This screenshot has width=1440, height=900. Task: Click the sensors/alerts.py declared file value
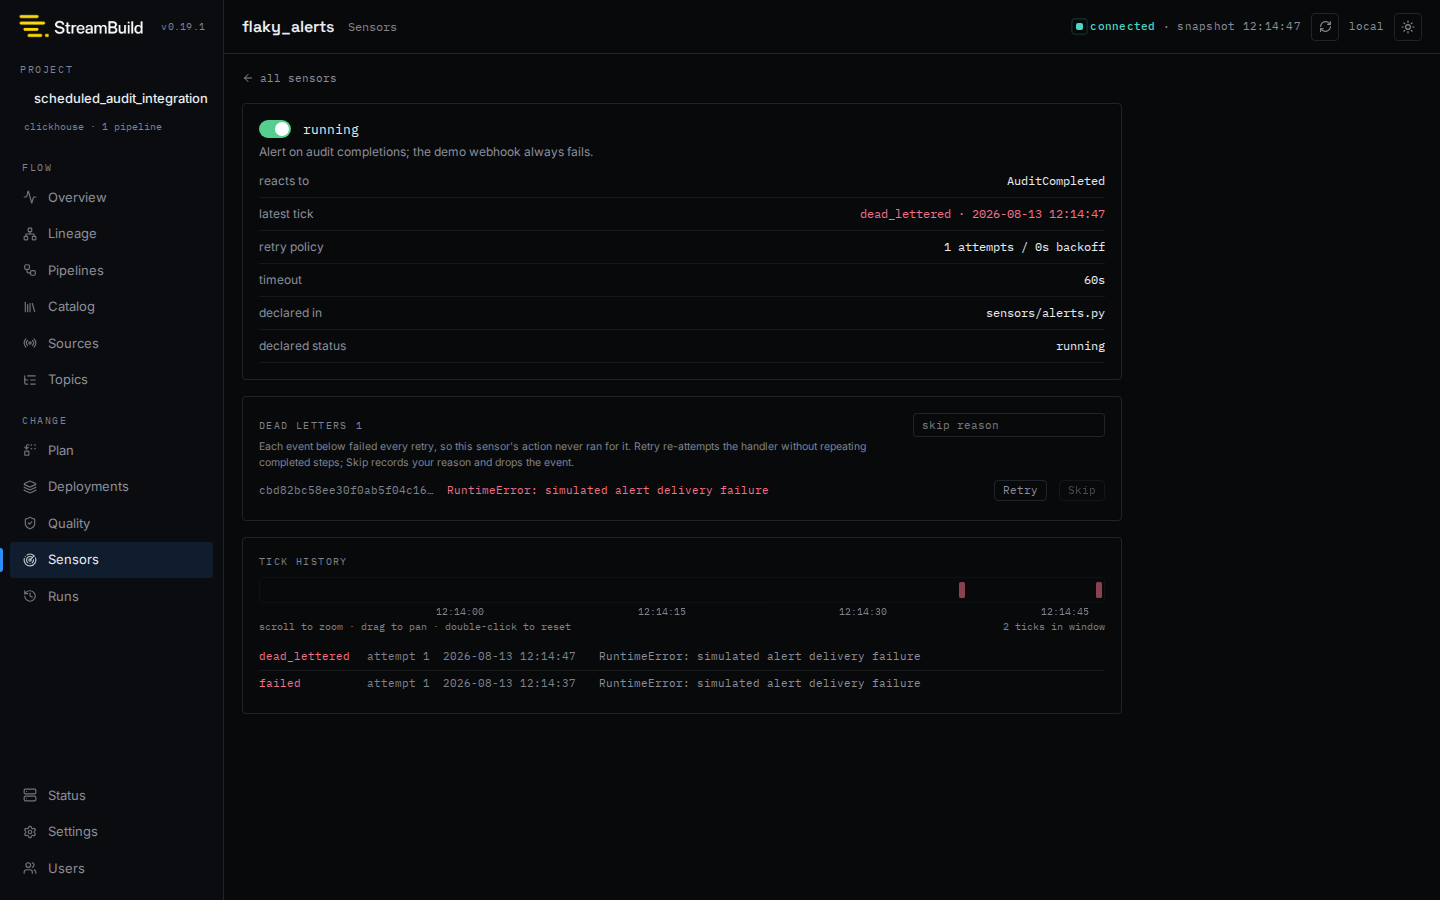(x=1045, y=313)
